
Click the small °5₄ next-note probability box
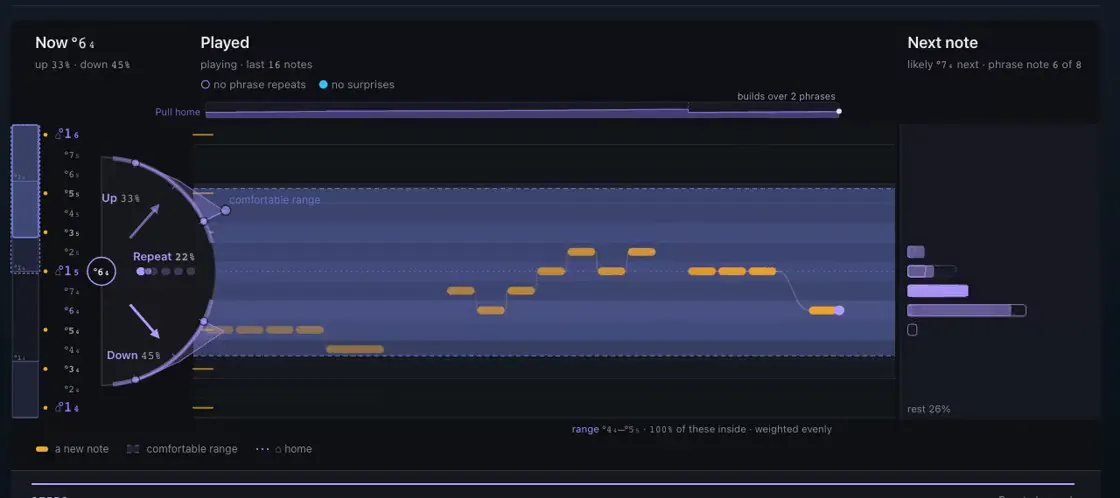(x=912, y=330)
